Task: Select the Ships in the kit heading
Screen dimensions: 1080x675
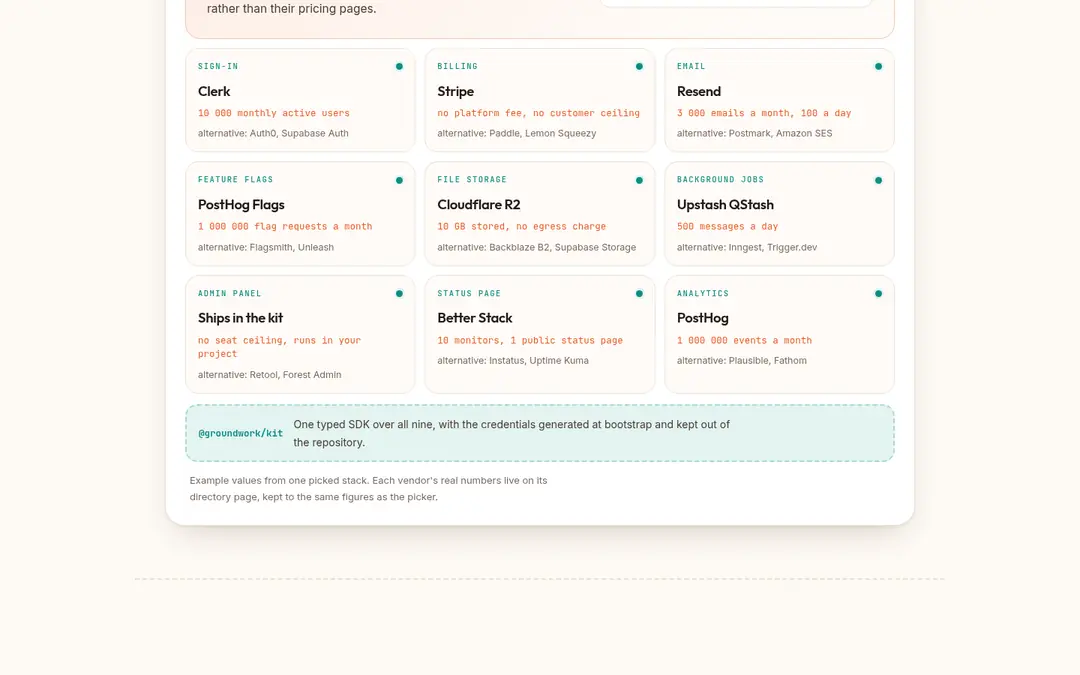Action: click(x=240, y=318)
